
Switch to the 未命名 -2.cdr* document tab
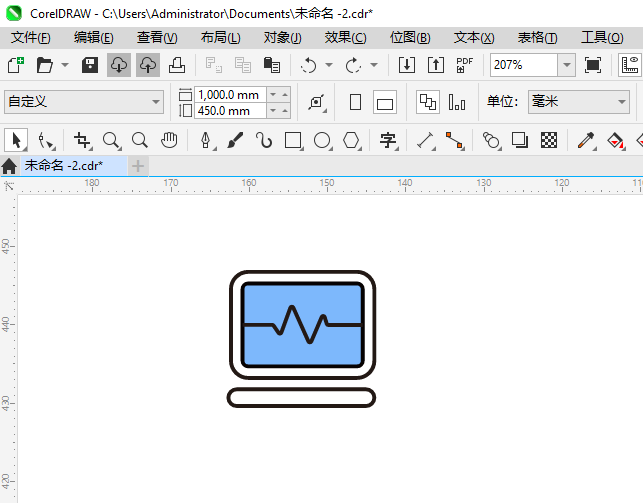(x=74, y=166)
